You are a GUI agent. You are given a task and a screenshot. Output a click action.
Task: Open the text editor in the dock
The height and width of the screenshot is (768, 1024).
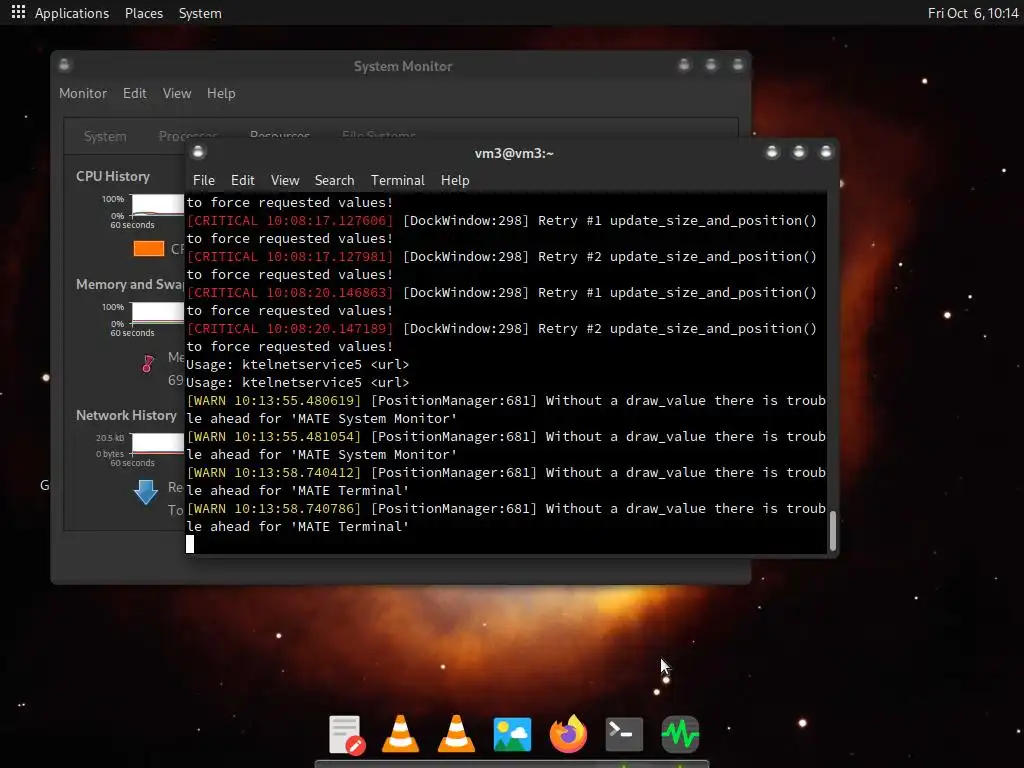(345, 735)
